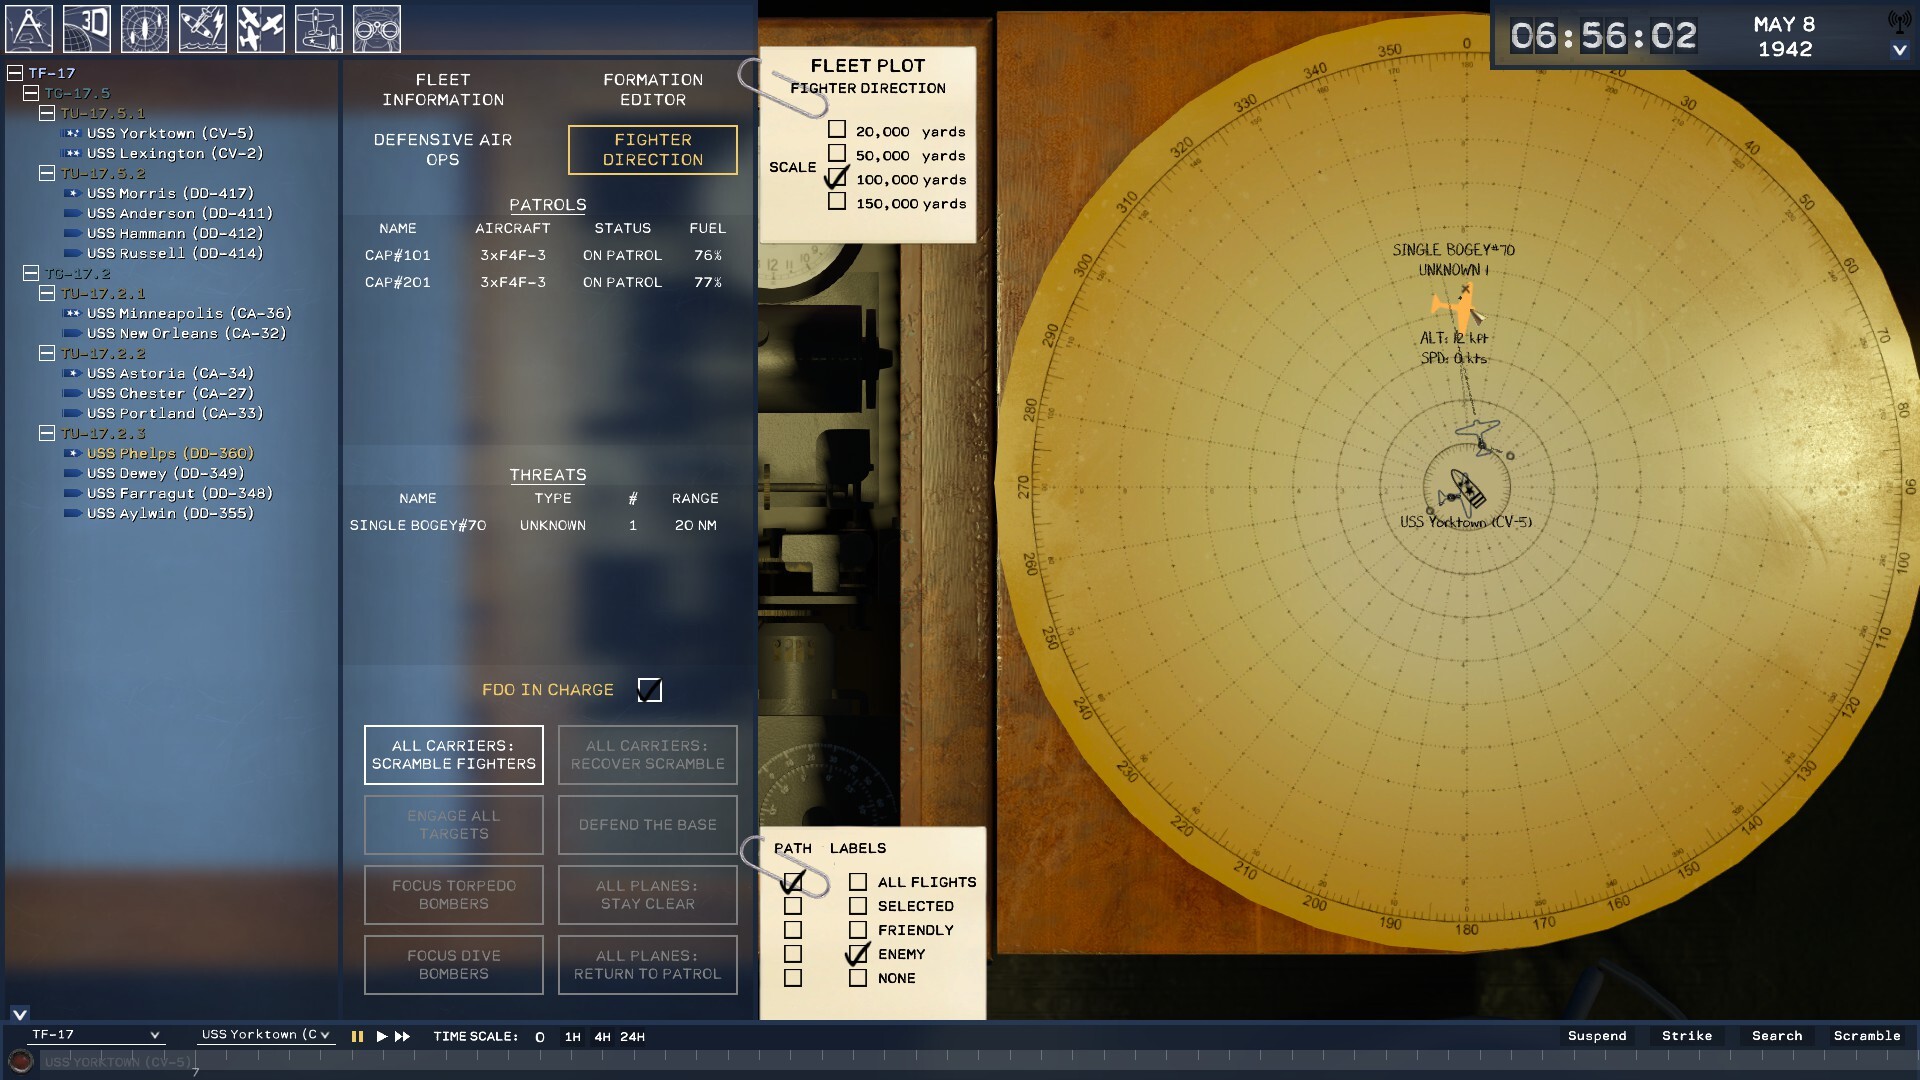
Task: Select the 20,000 yards scale checkbox
Action: 837,130
